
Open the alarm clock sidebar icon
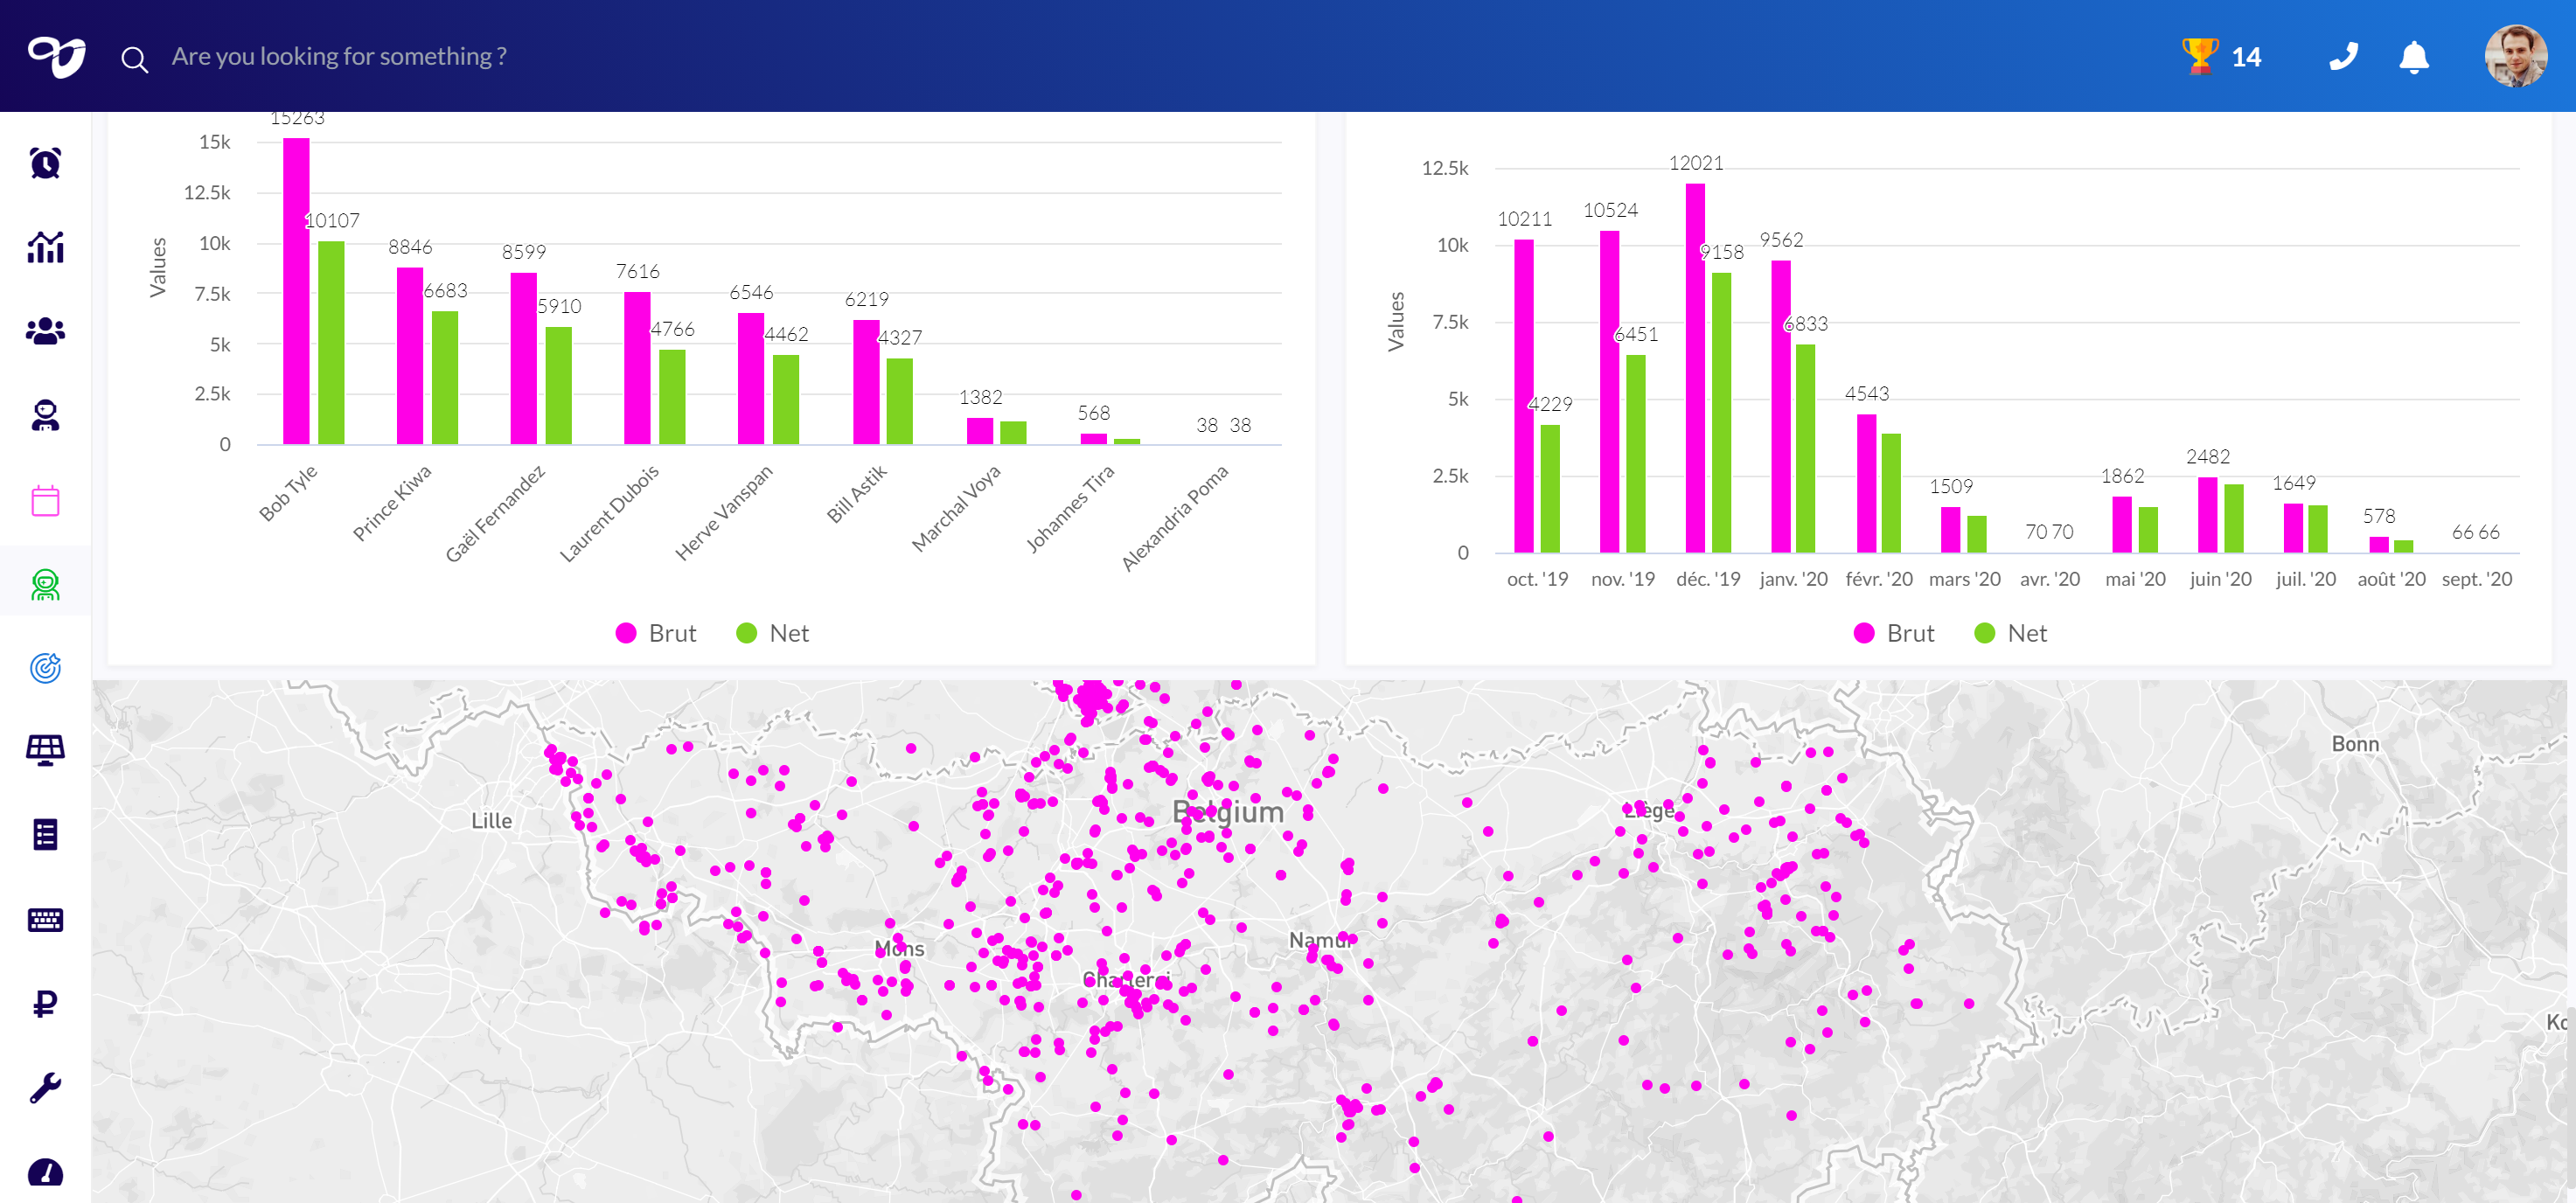[x=45, y=163]
